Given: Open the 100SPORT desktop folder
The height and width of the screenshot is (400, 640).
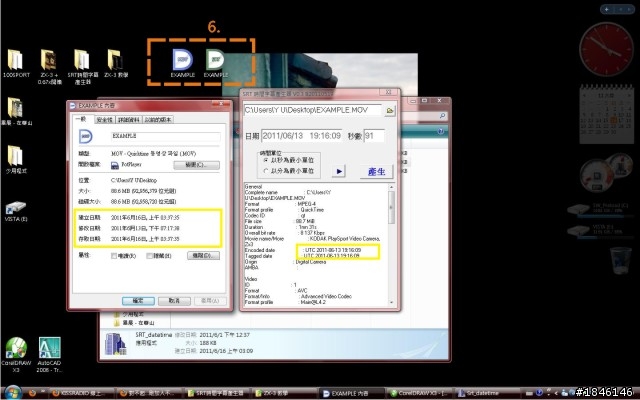Looking at the screenshot, I should tap(16, 63).
